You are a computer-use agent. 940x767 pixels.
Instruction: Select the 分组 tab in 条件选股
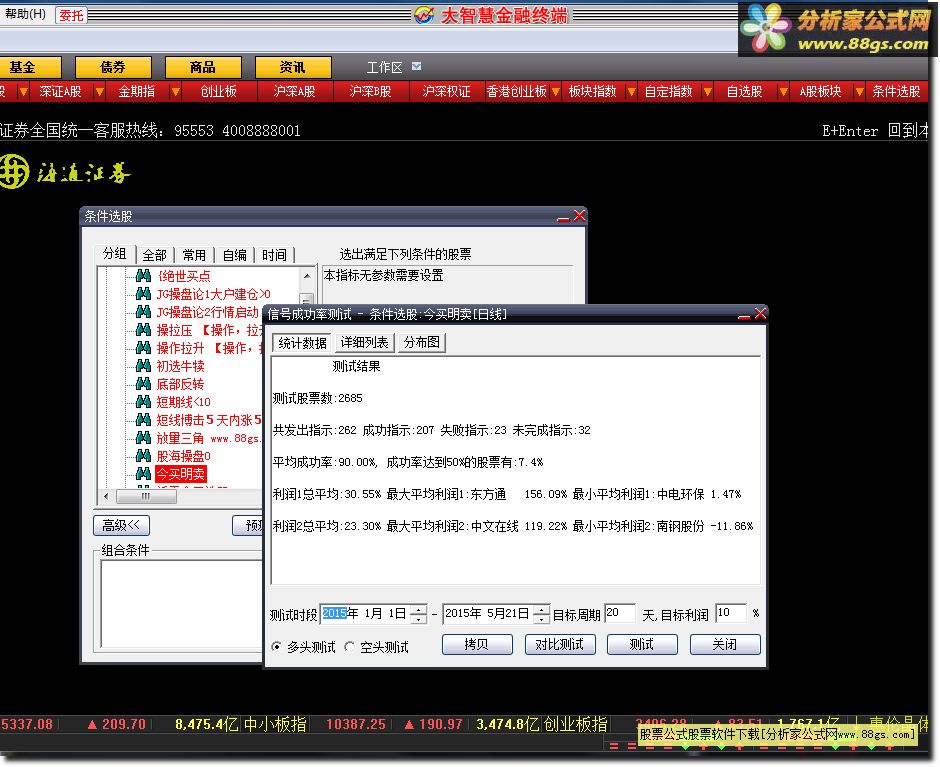click(x=115, y=254)
